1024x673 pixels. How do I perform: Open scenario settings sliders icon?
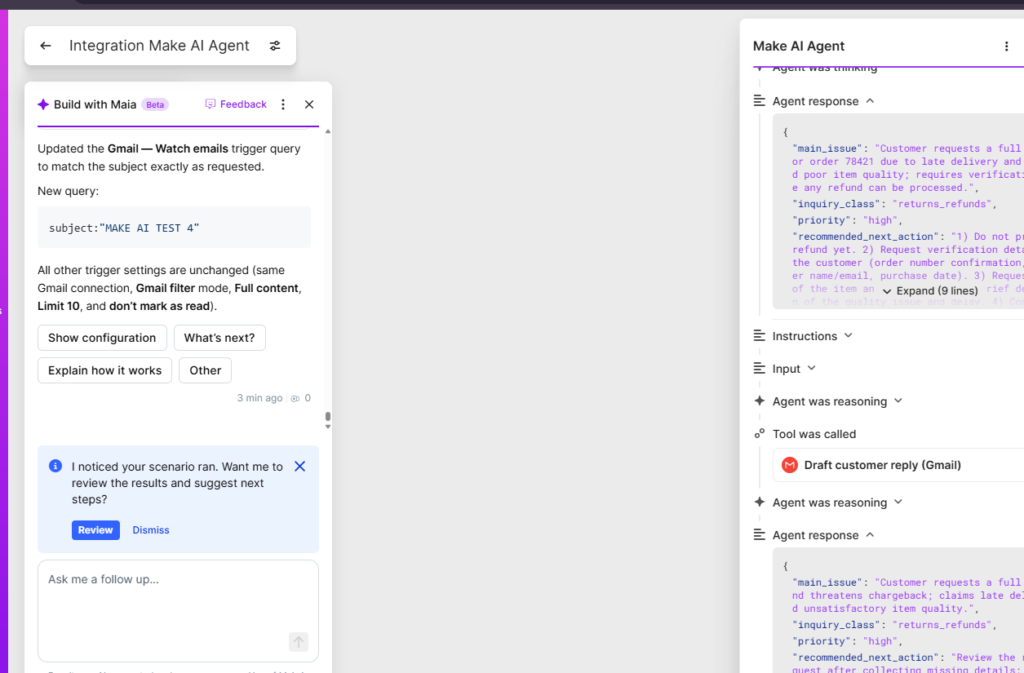point(275,46)
